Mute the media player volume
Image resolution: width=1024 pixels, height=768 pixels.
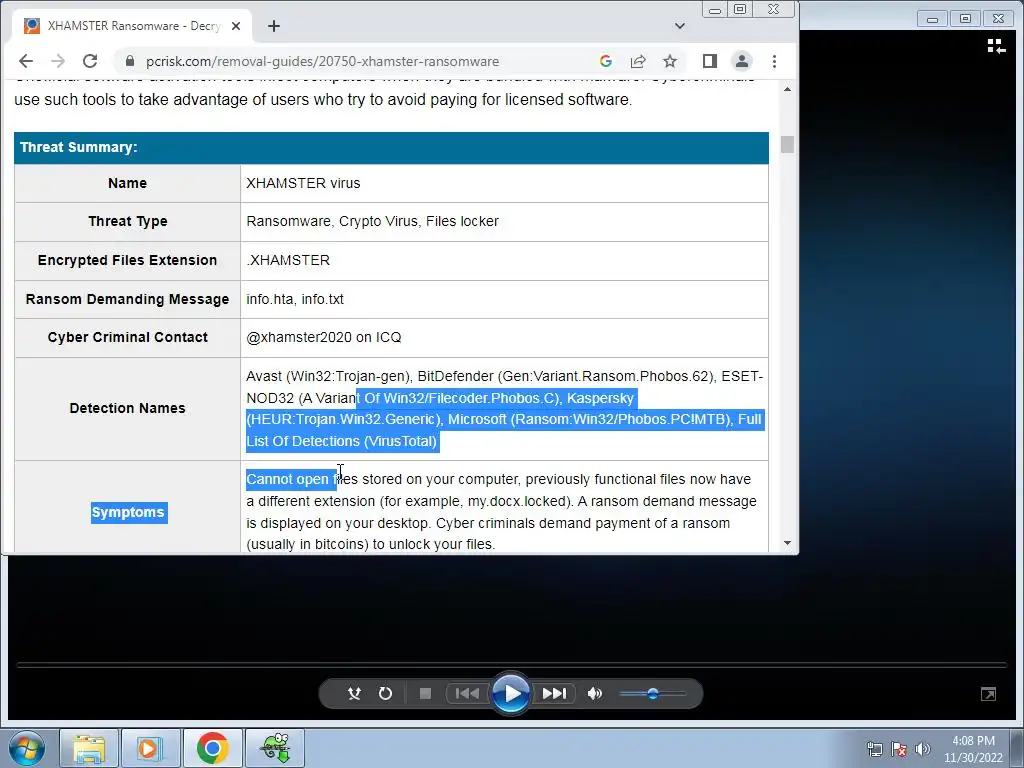pos(594,694)
